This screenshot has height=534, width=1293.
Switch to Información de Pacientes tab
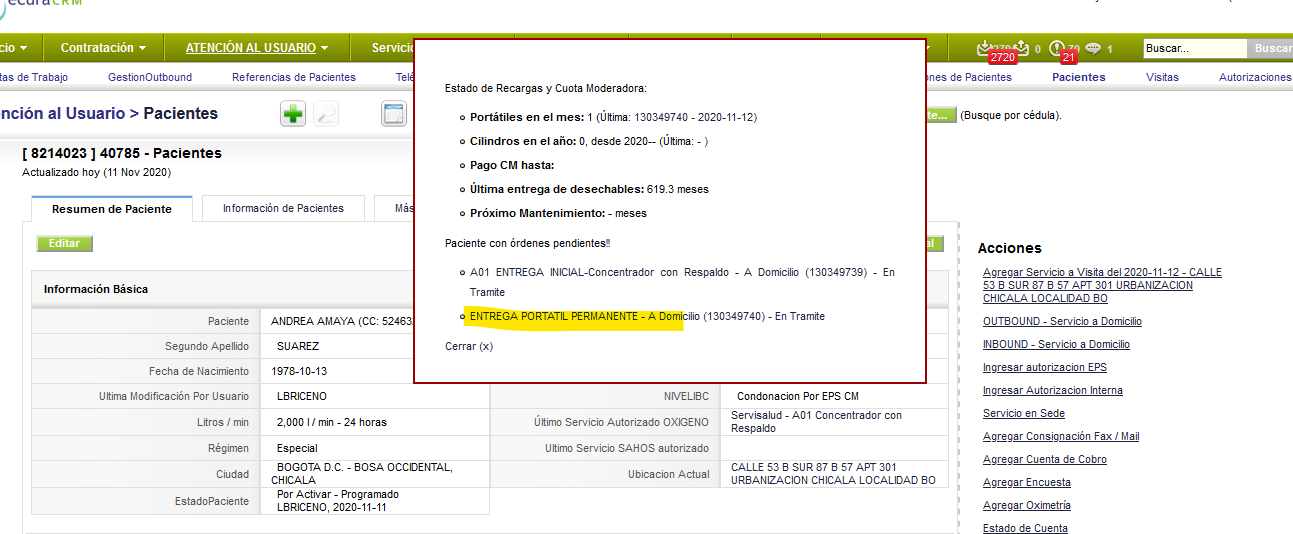[x=283, y=208]
